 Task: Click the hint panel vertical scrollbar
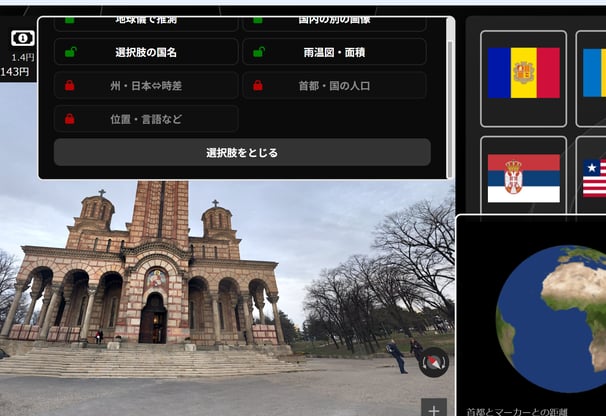tap(449, 108)
